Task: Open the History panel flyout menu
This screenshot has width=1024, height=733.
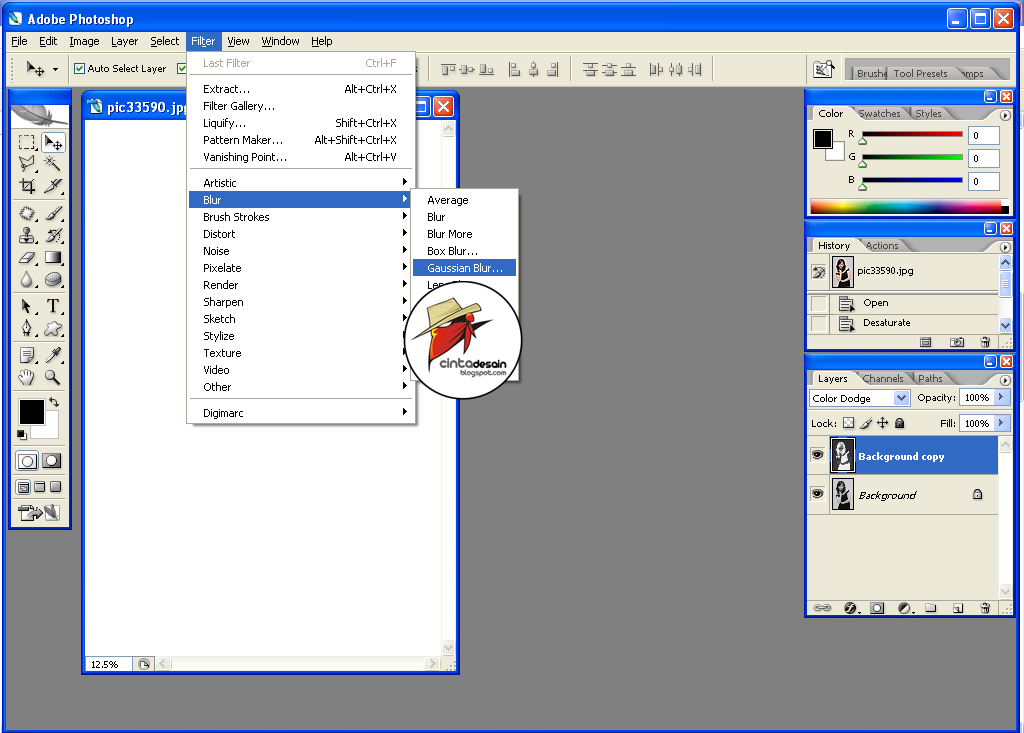Action: point(1005,248)
